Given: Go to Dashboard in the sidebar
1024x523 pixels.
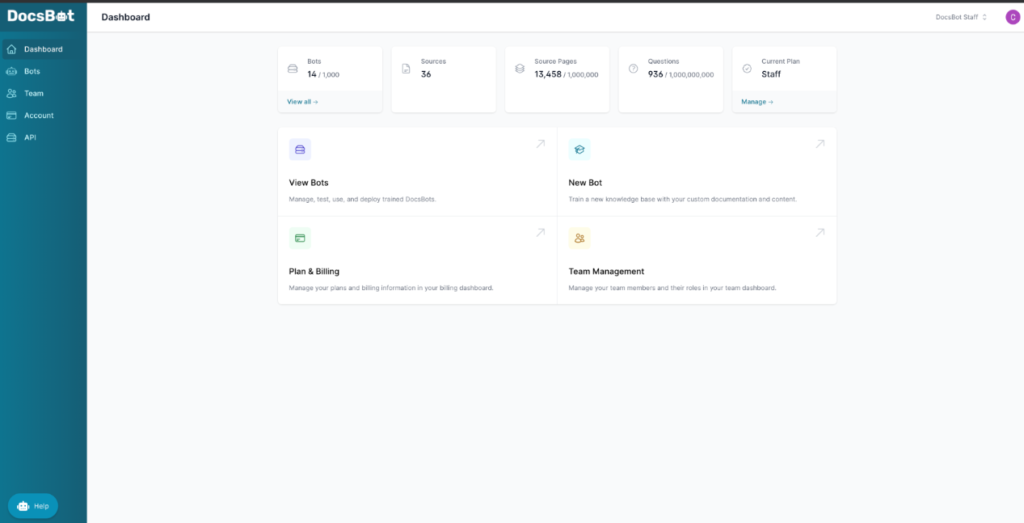Looking at the screenshot, I should [42, 49].
